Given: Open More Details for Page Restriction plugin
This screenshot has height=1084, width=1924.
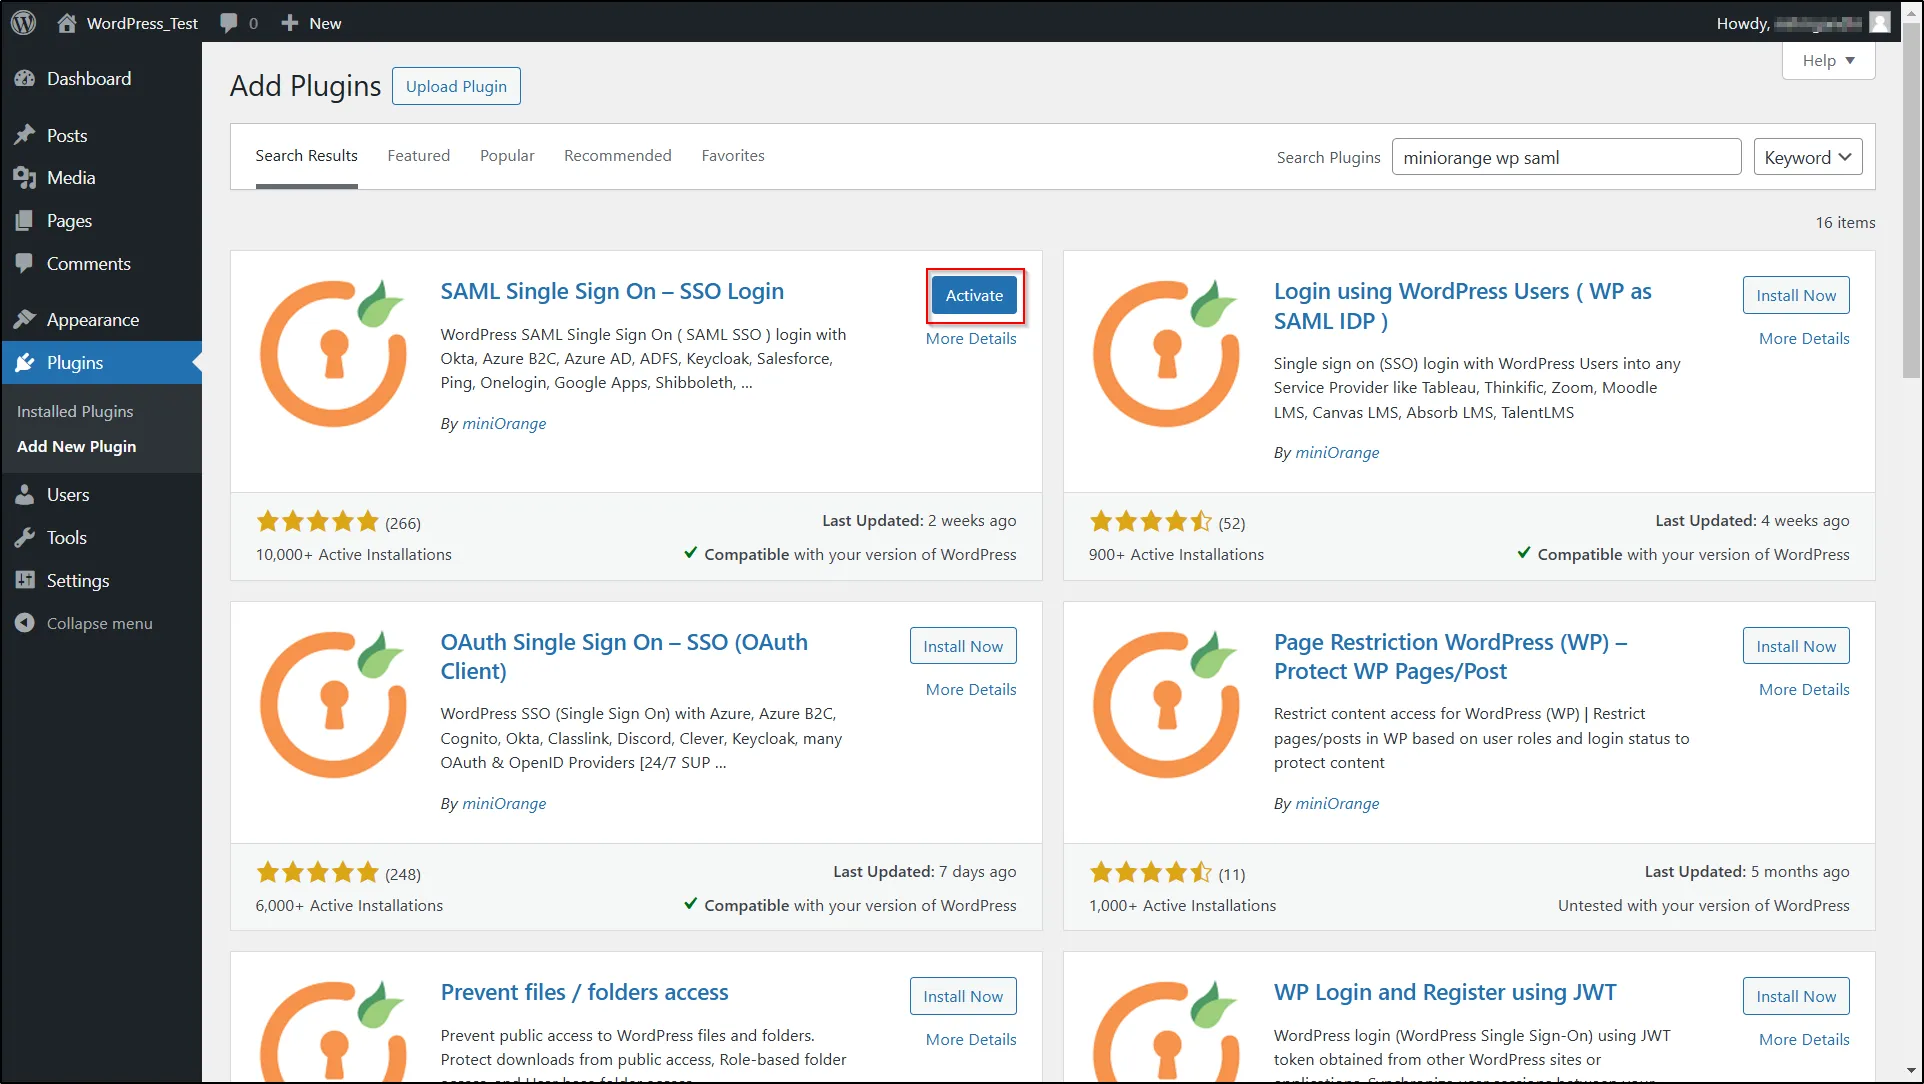Looking at the screenshot, I should tap(1804, 690).
